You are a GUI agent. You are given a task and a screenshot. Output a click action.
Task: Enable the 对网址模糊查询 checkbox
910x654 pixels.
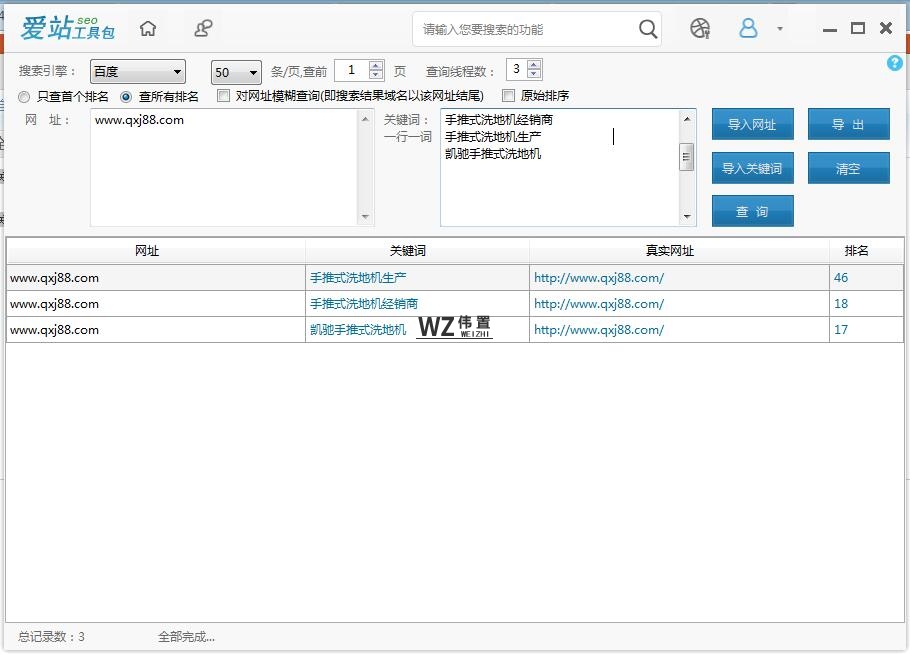click(224, 96)
